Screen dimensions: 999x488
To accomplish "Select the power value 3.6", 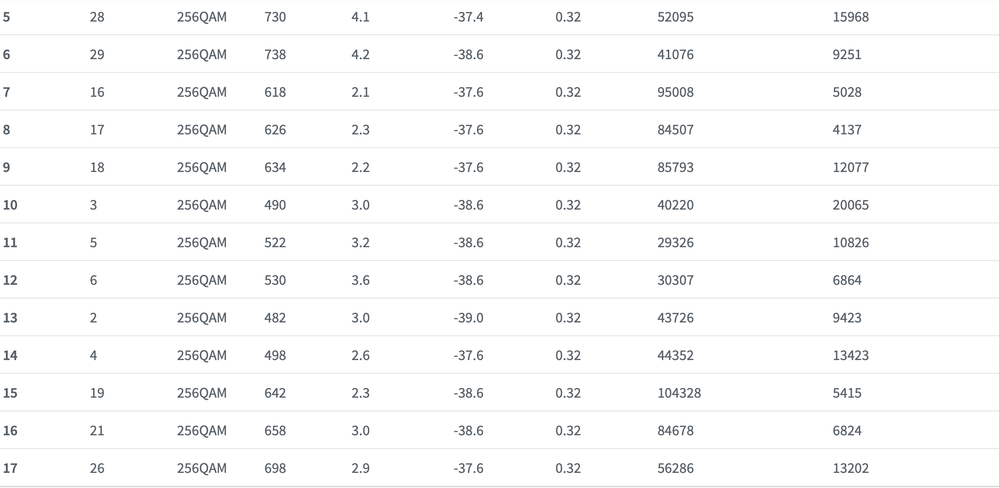I will point(360,280).
